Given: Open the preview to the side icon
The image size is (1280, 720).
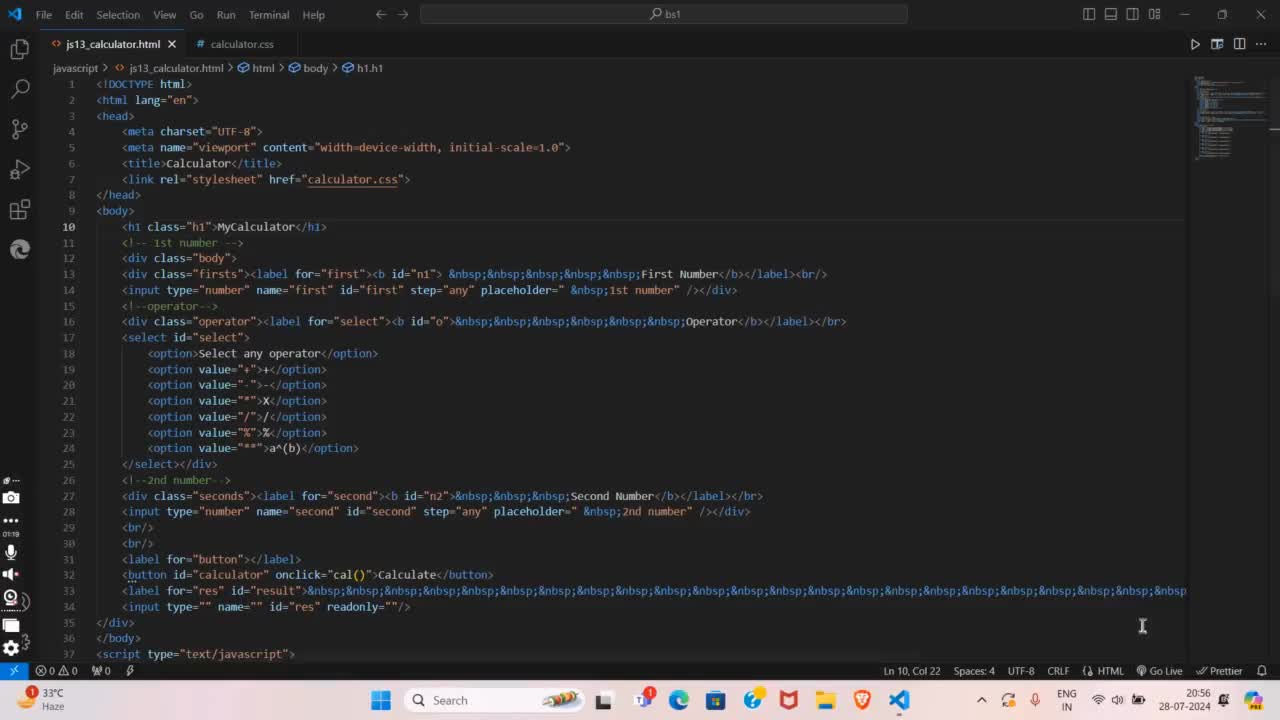Looking at the screenshot, I should pos(1217,44).
